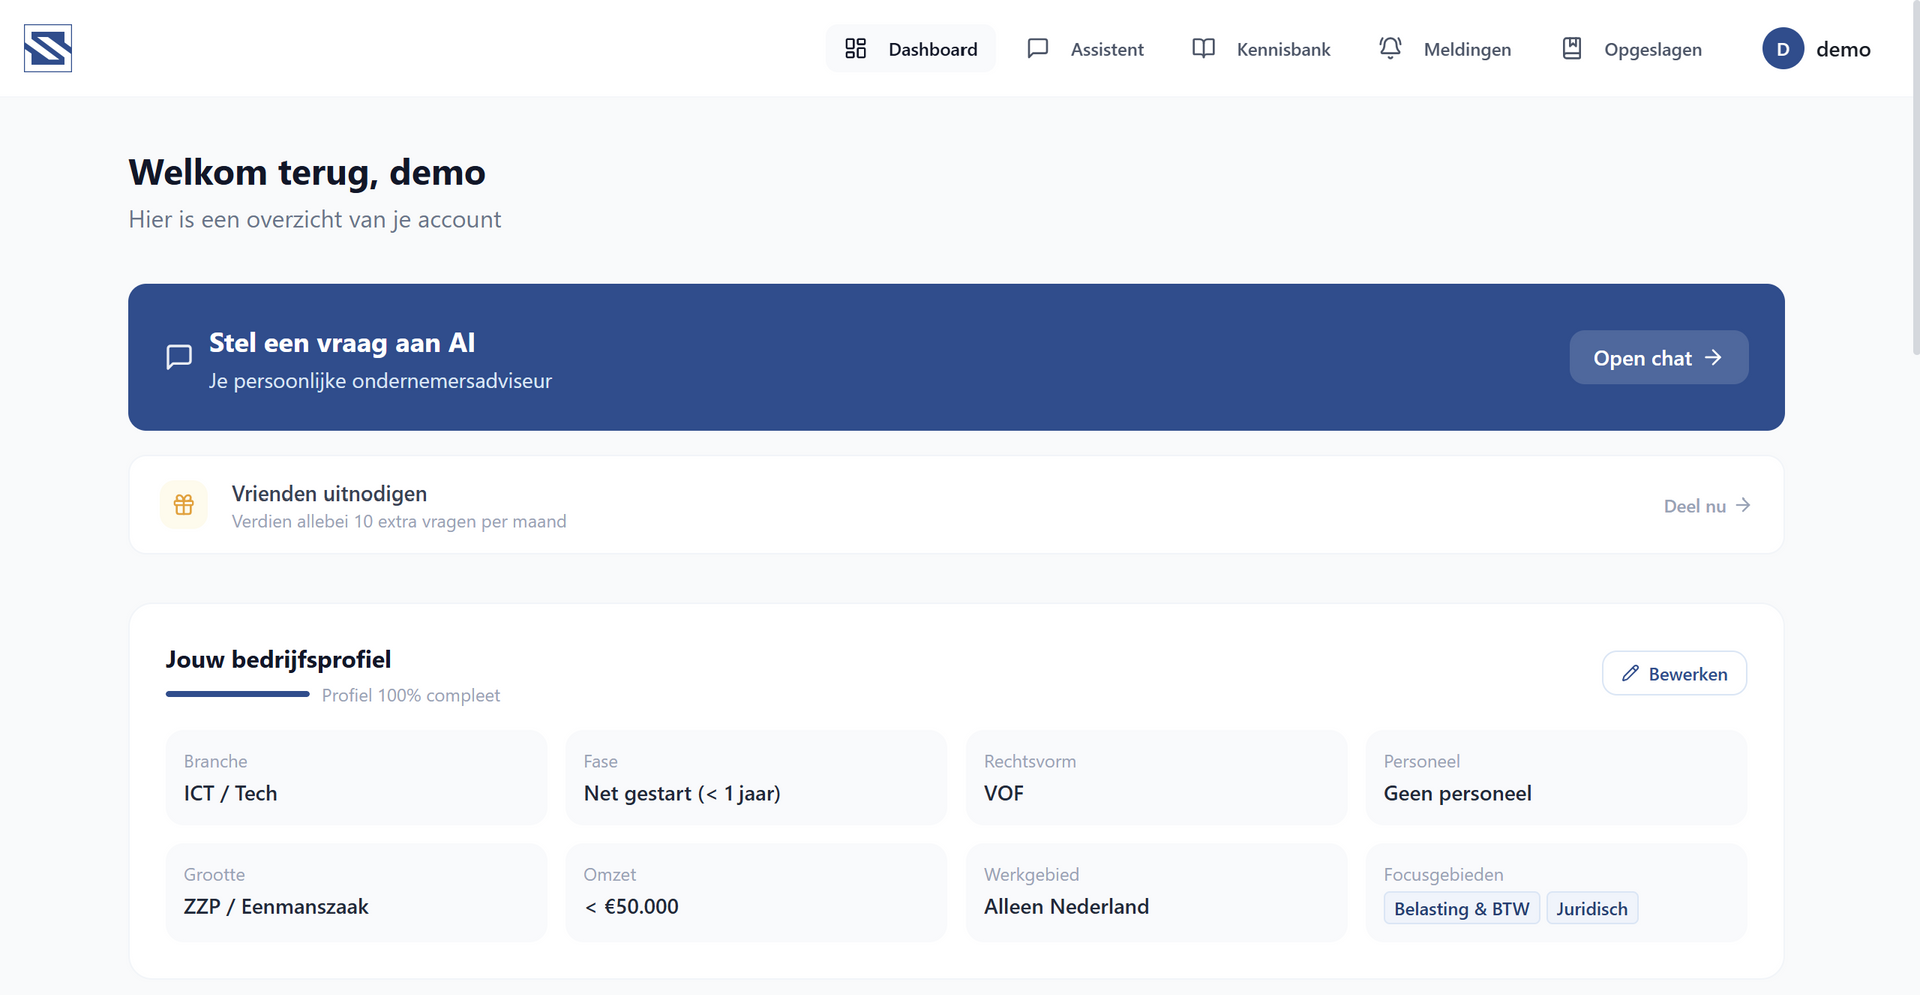Open the demo user account menu
Image resolution: width=1920 pixels, height=995 pixels.
point(1817,48)
